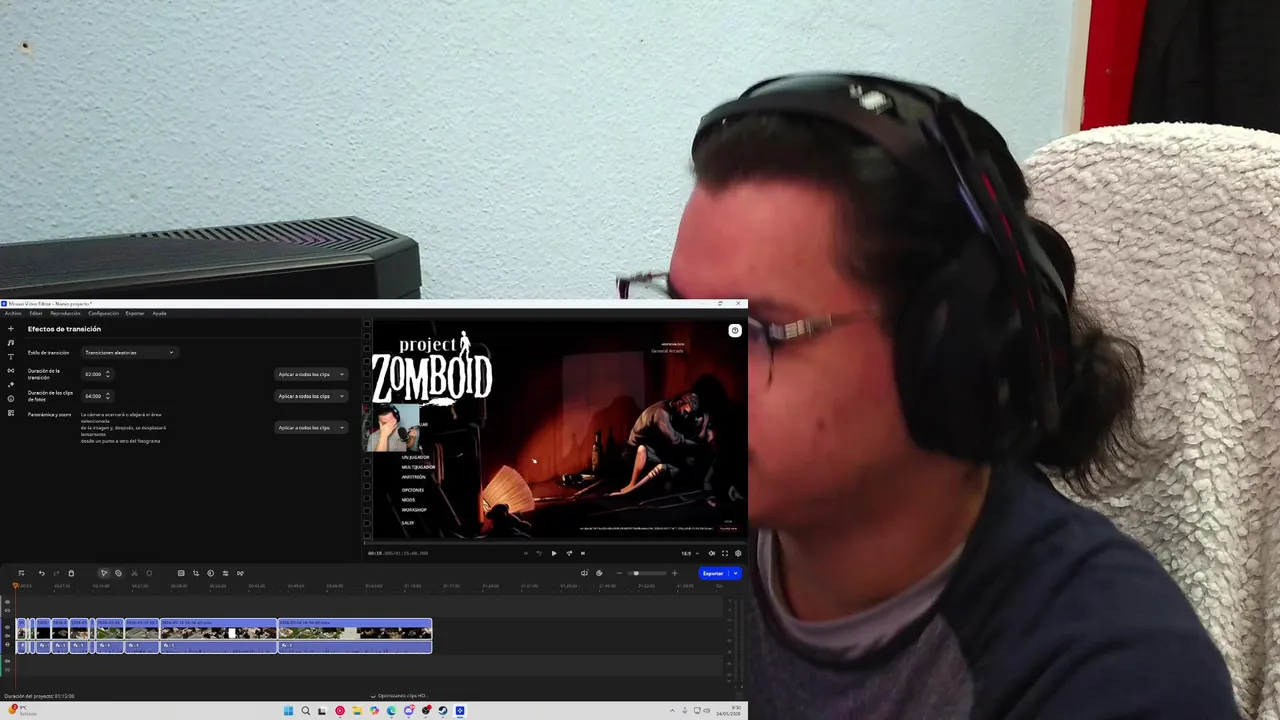The height and width of the screenshot is (720, 1280).
Task: Open the audio music note sidebar tab
Action: [11, 343]
